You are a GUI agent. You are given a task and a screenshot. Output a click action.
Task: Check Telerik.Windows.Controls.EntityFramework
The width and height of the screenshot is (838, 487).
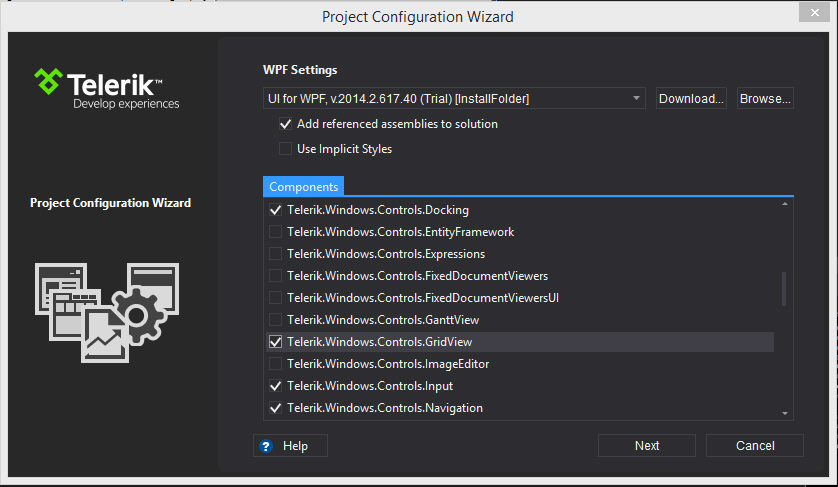(x=276, y=232)
